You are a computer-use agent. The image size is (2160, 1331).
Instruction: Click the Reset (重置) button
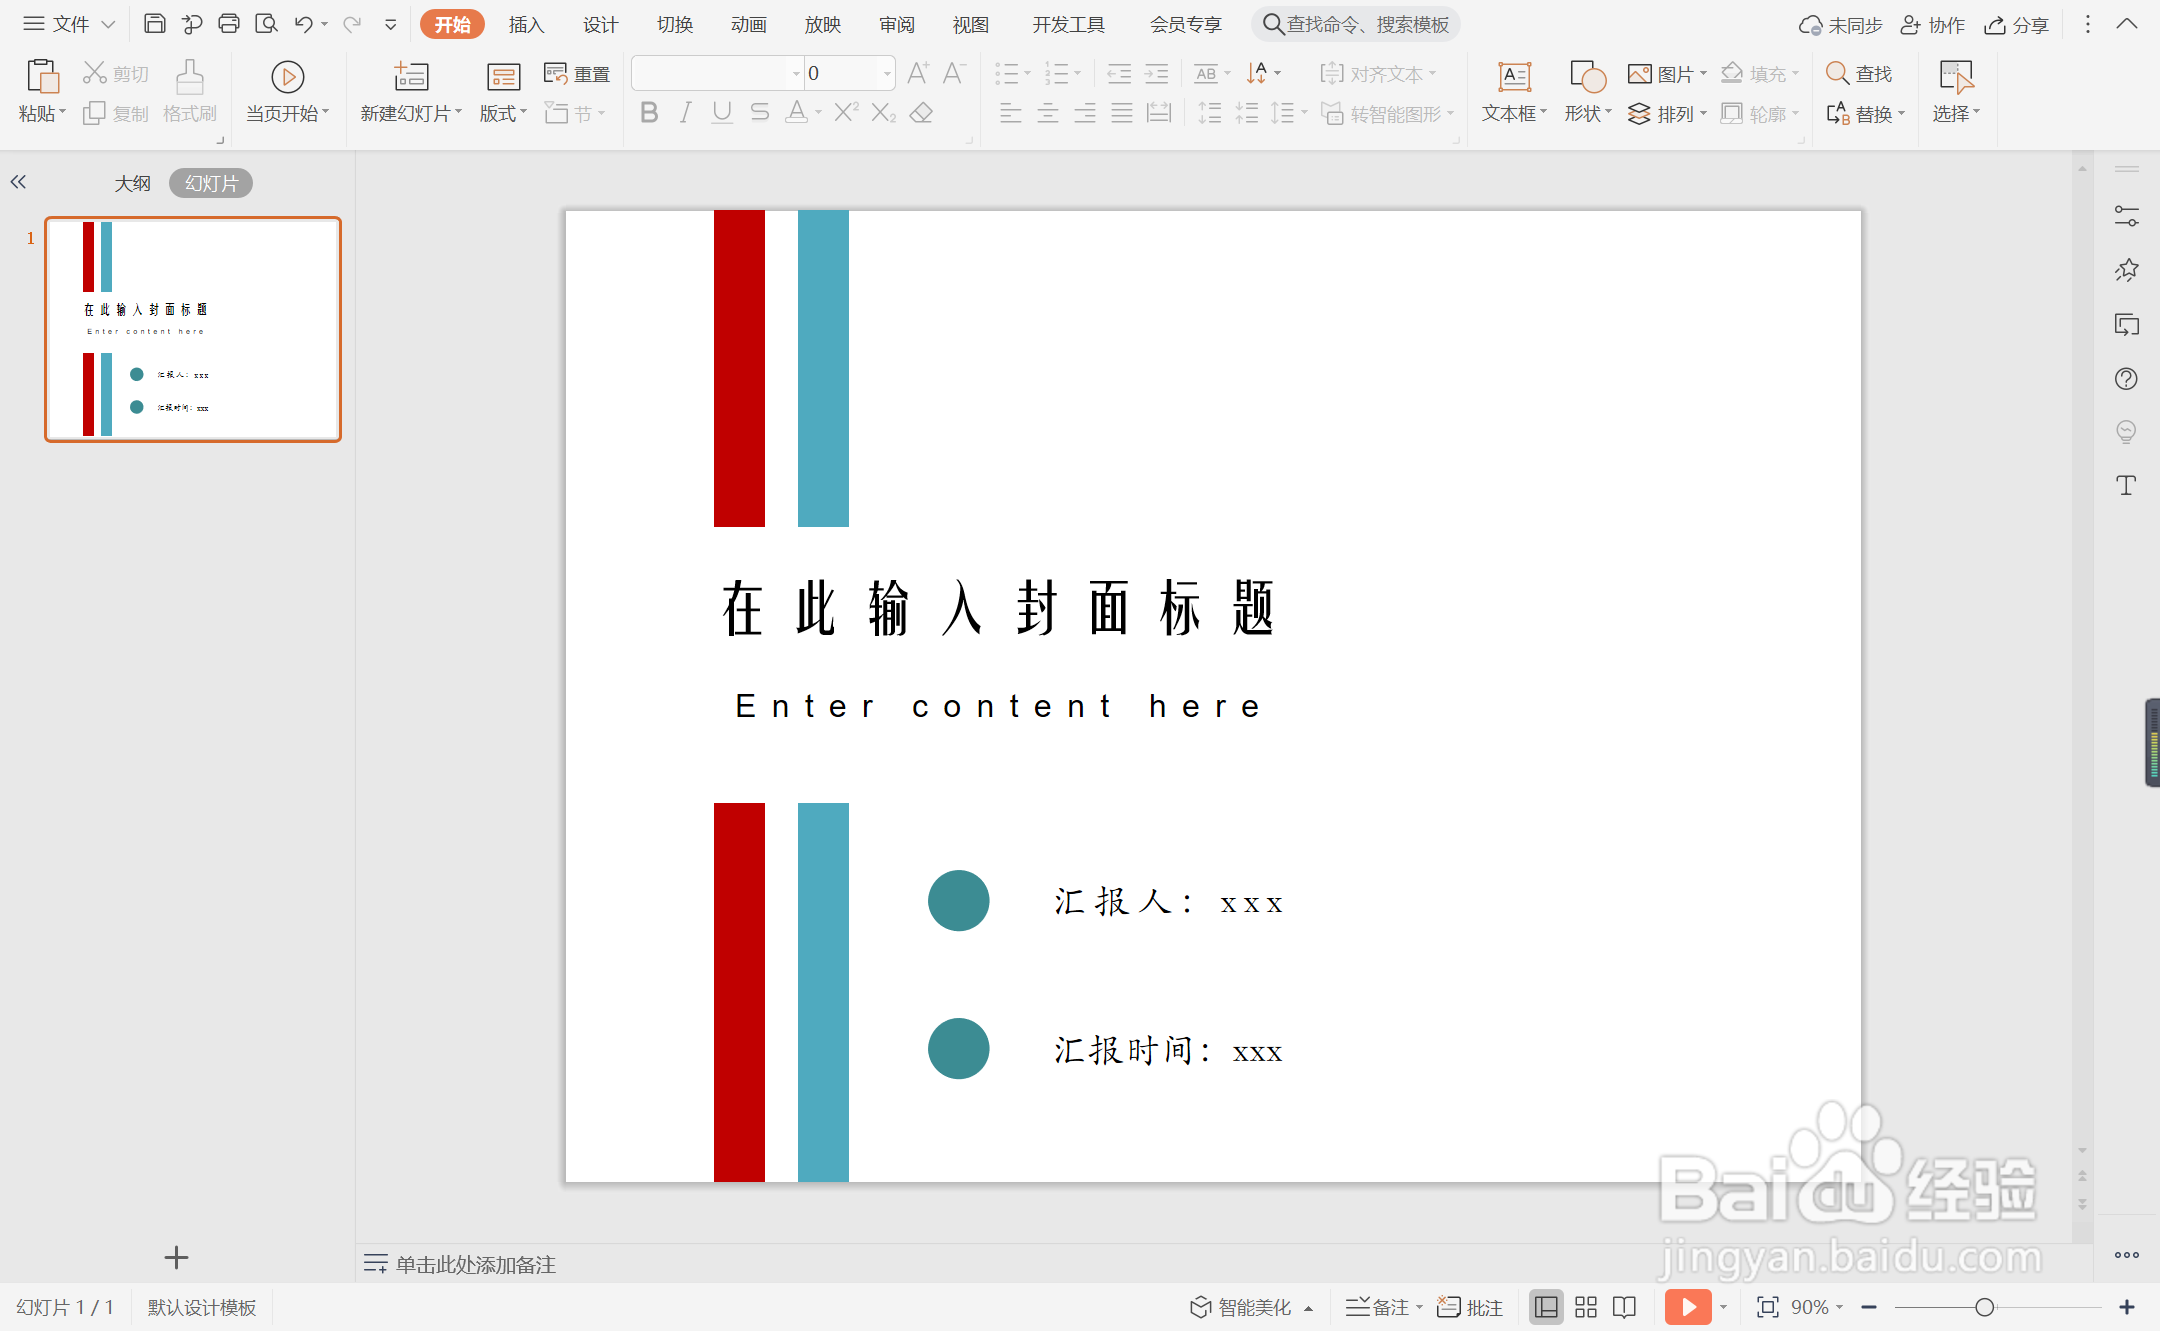click(578, 74)
